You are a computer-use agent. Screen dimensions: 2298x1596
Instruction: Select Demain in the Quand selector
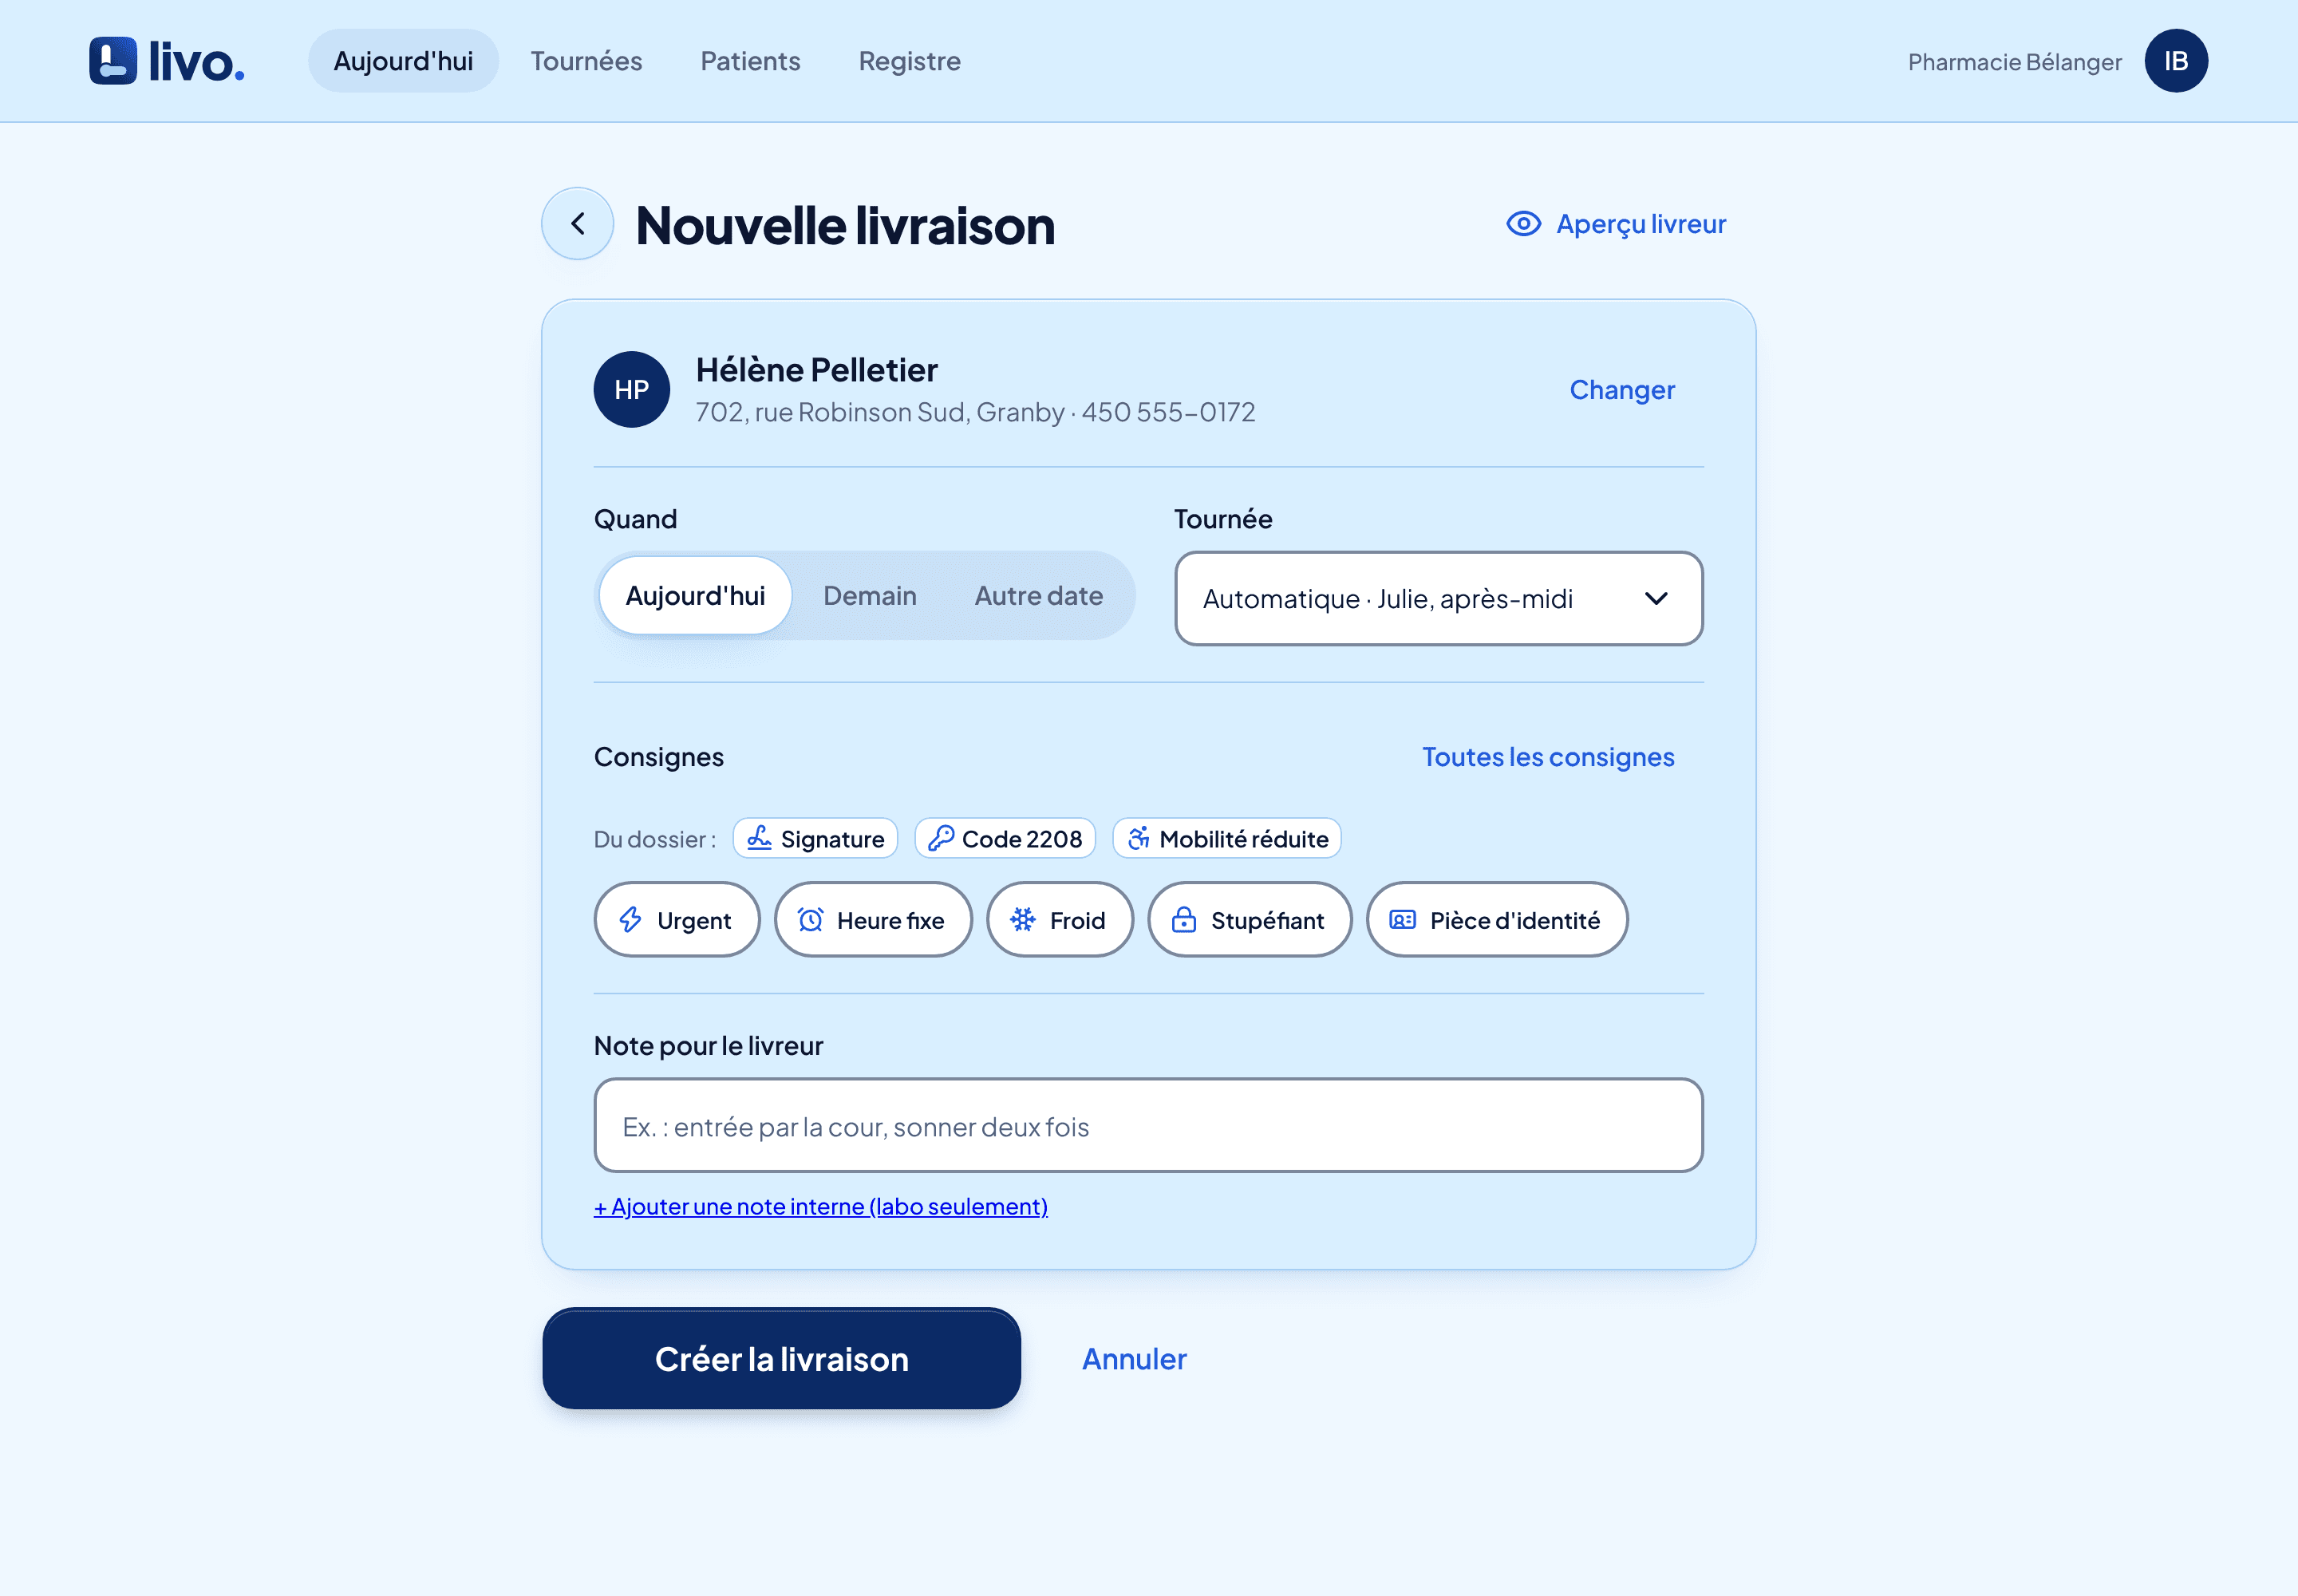coord(870,596)
